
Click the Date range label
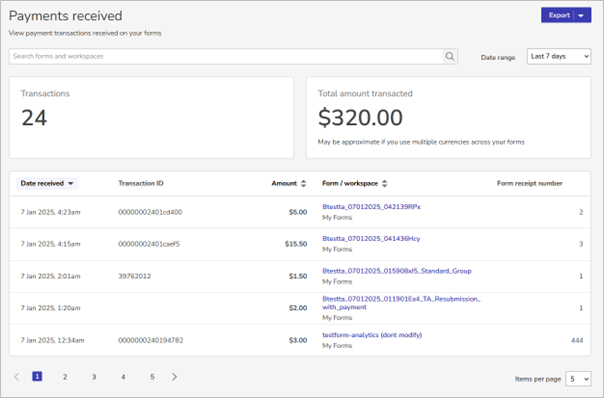click(x=498, y=57)
